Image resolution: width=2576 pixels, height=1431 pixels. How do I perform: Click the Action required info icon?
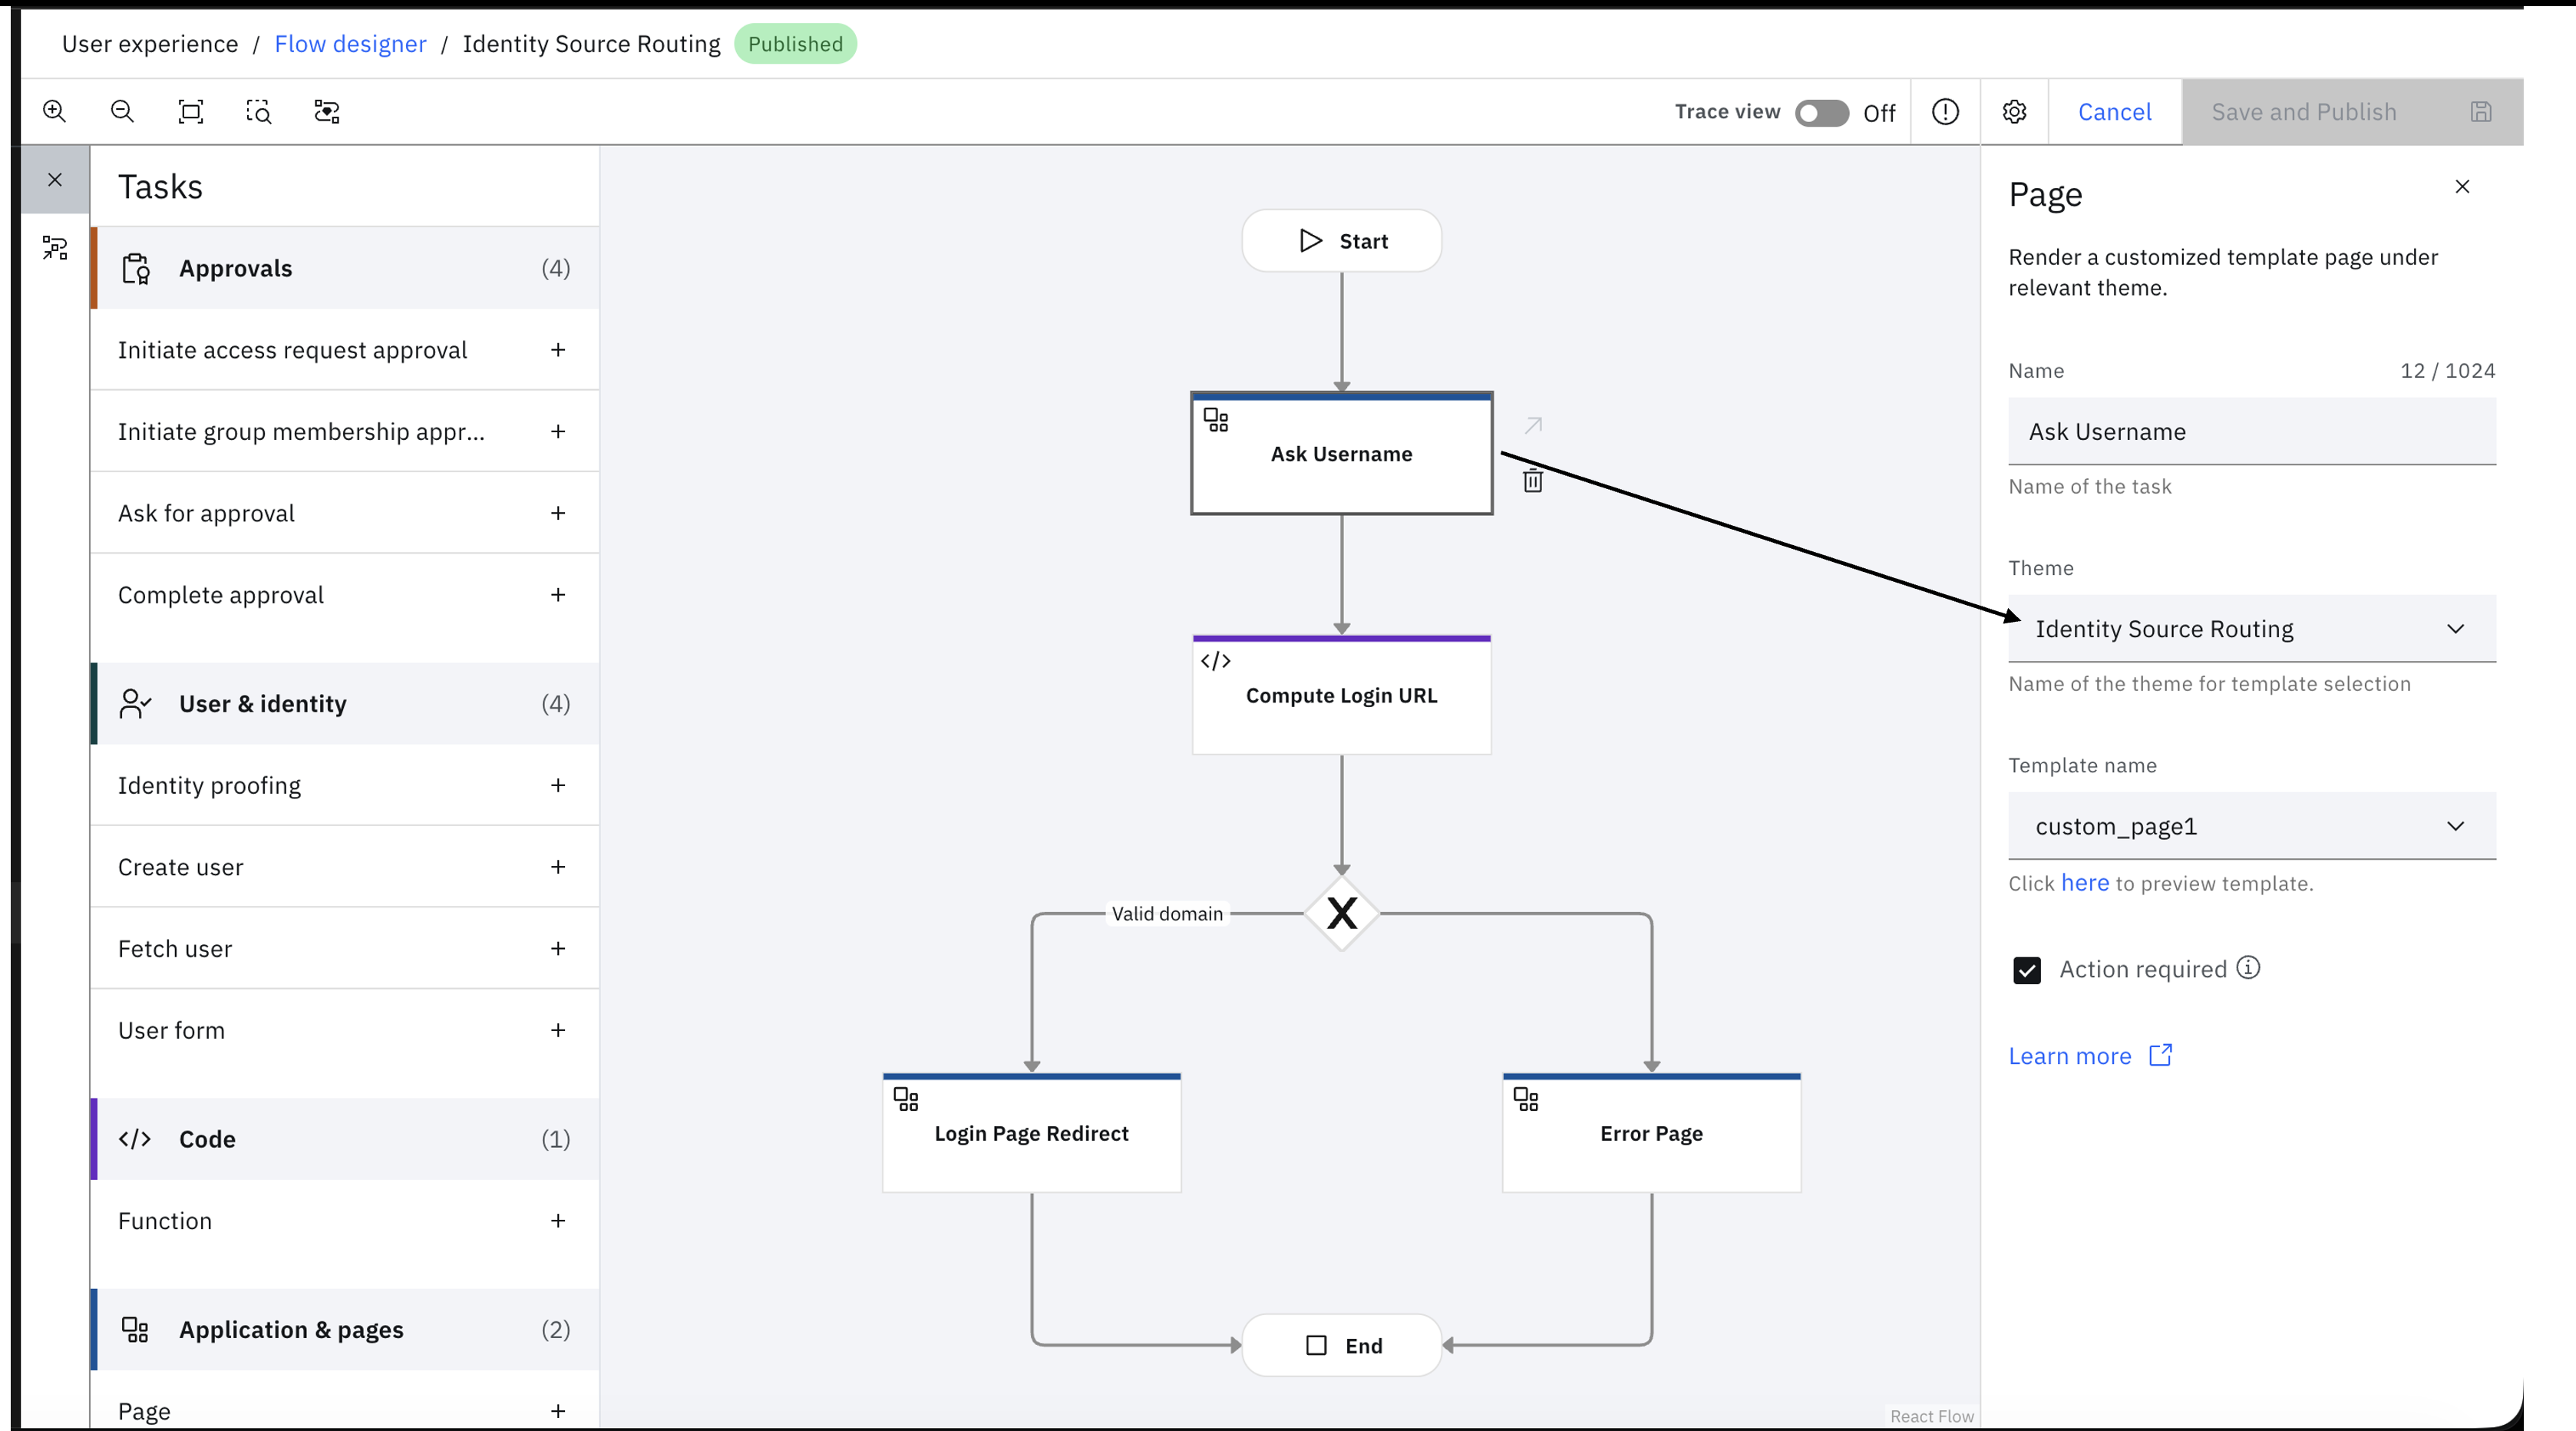tap(2248, 968)
